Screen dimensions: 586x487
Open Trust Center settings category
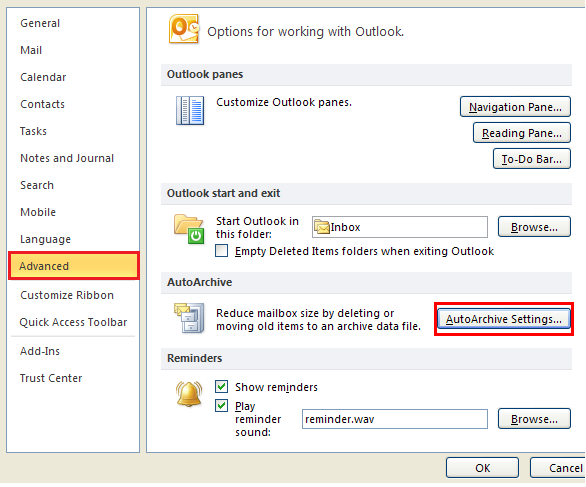point(51,378)
